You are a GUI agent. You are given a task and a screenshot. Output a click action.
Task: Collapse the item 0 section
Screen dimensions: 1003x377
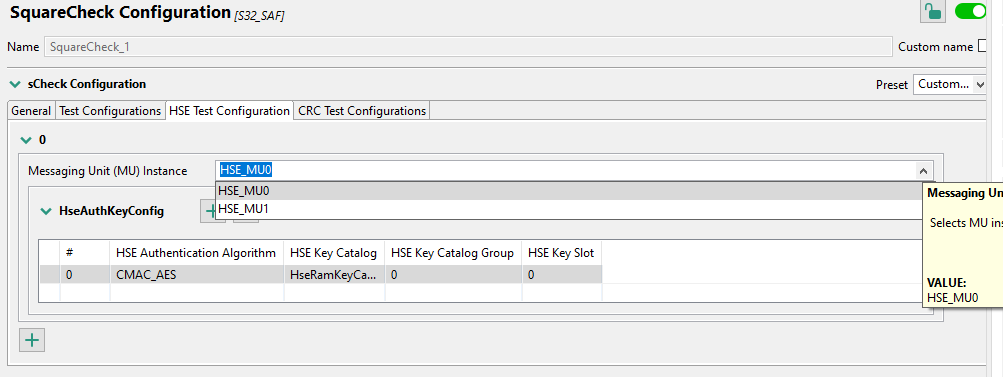(26, 140)
